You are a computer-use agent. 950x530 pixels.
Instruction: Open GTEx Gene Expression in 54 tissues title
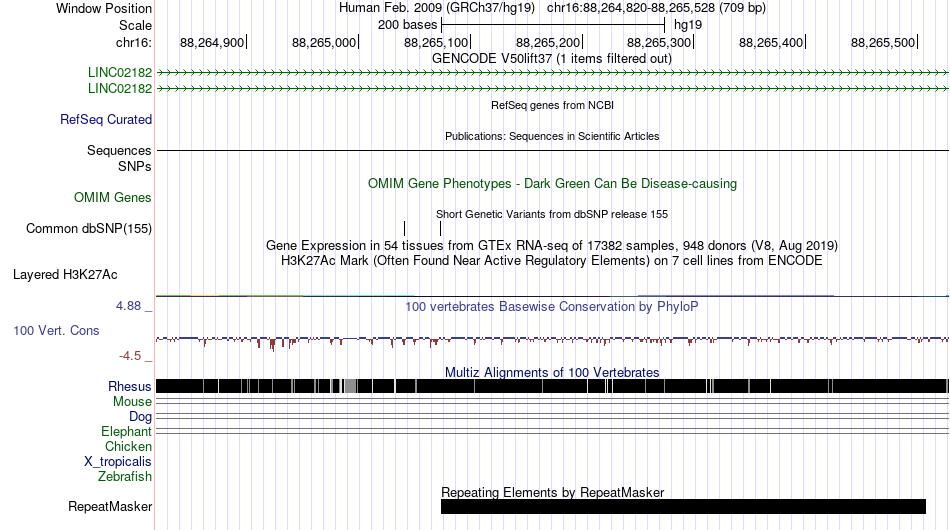552,245
